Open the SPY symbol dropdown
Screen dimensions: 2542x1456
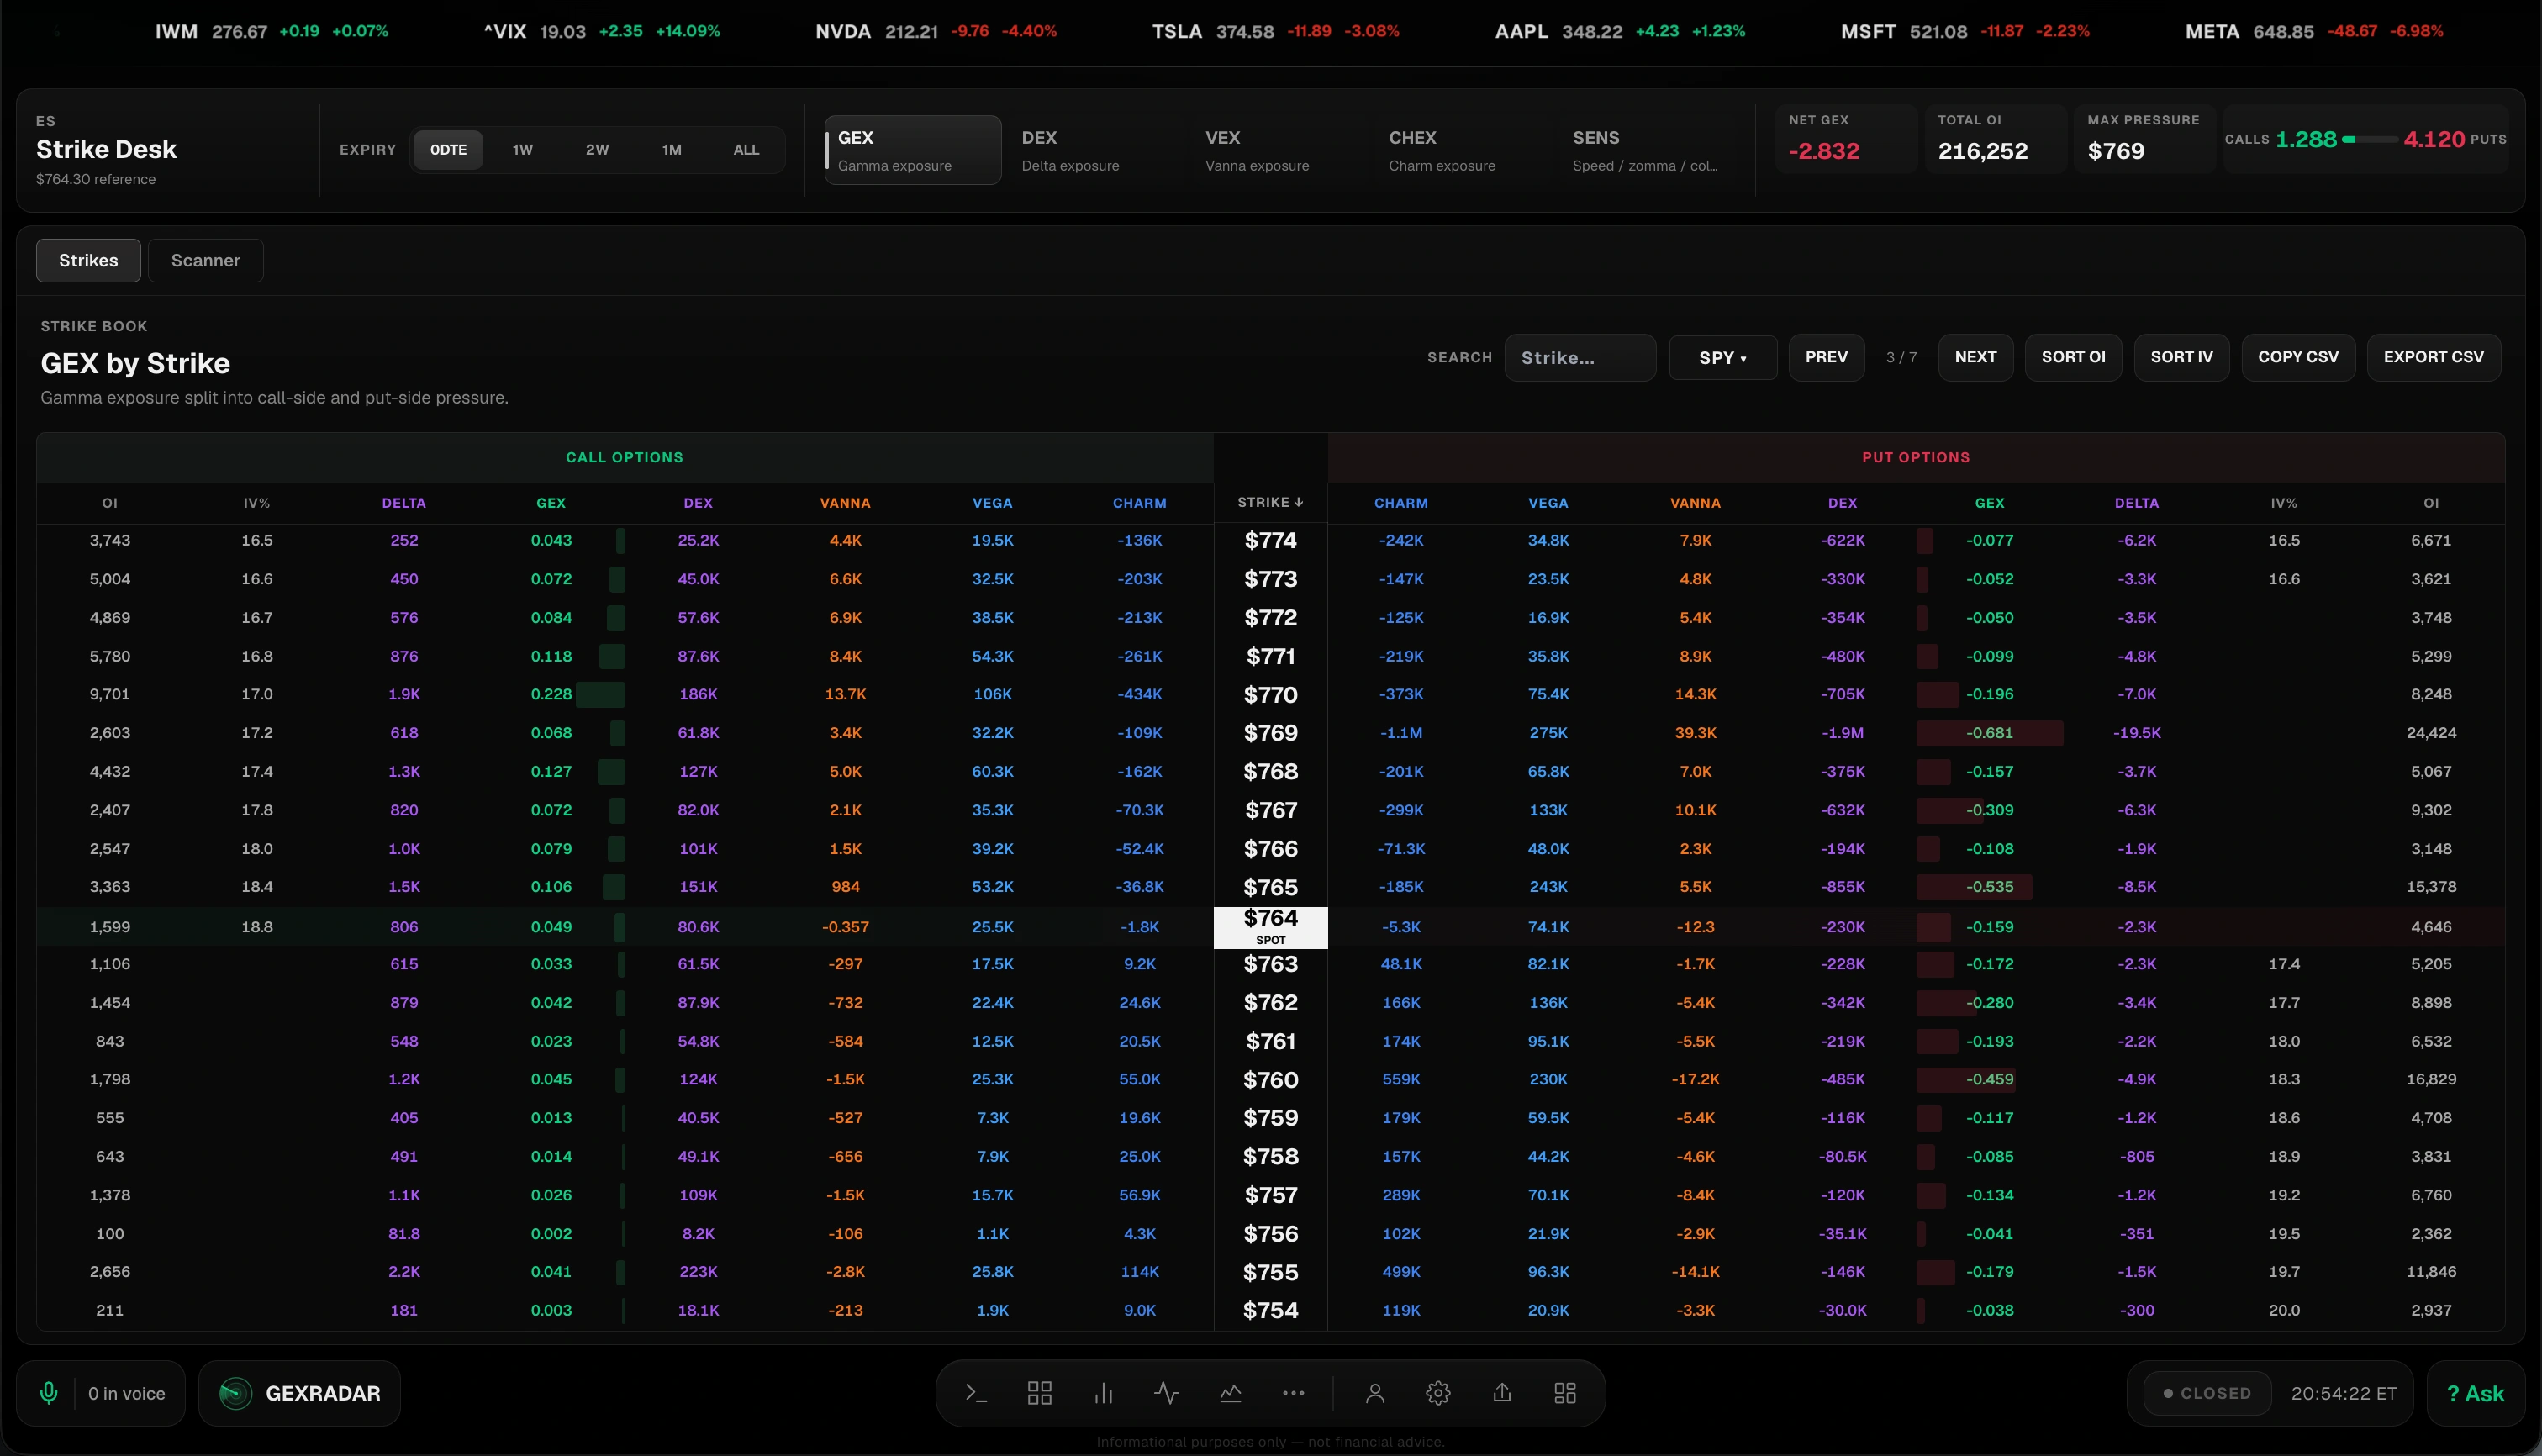[1723, 357]
